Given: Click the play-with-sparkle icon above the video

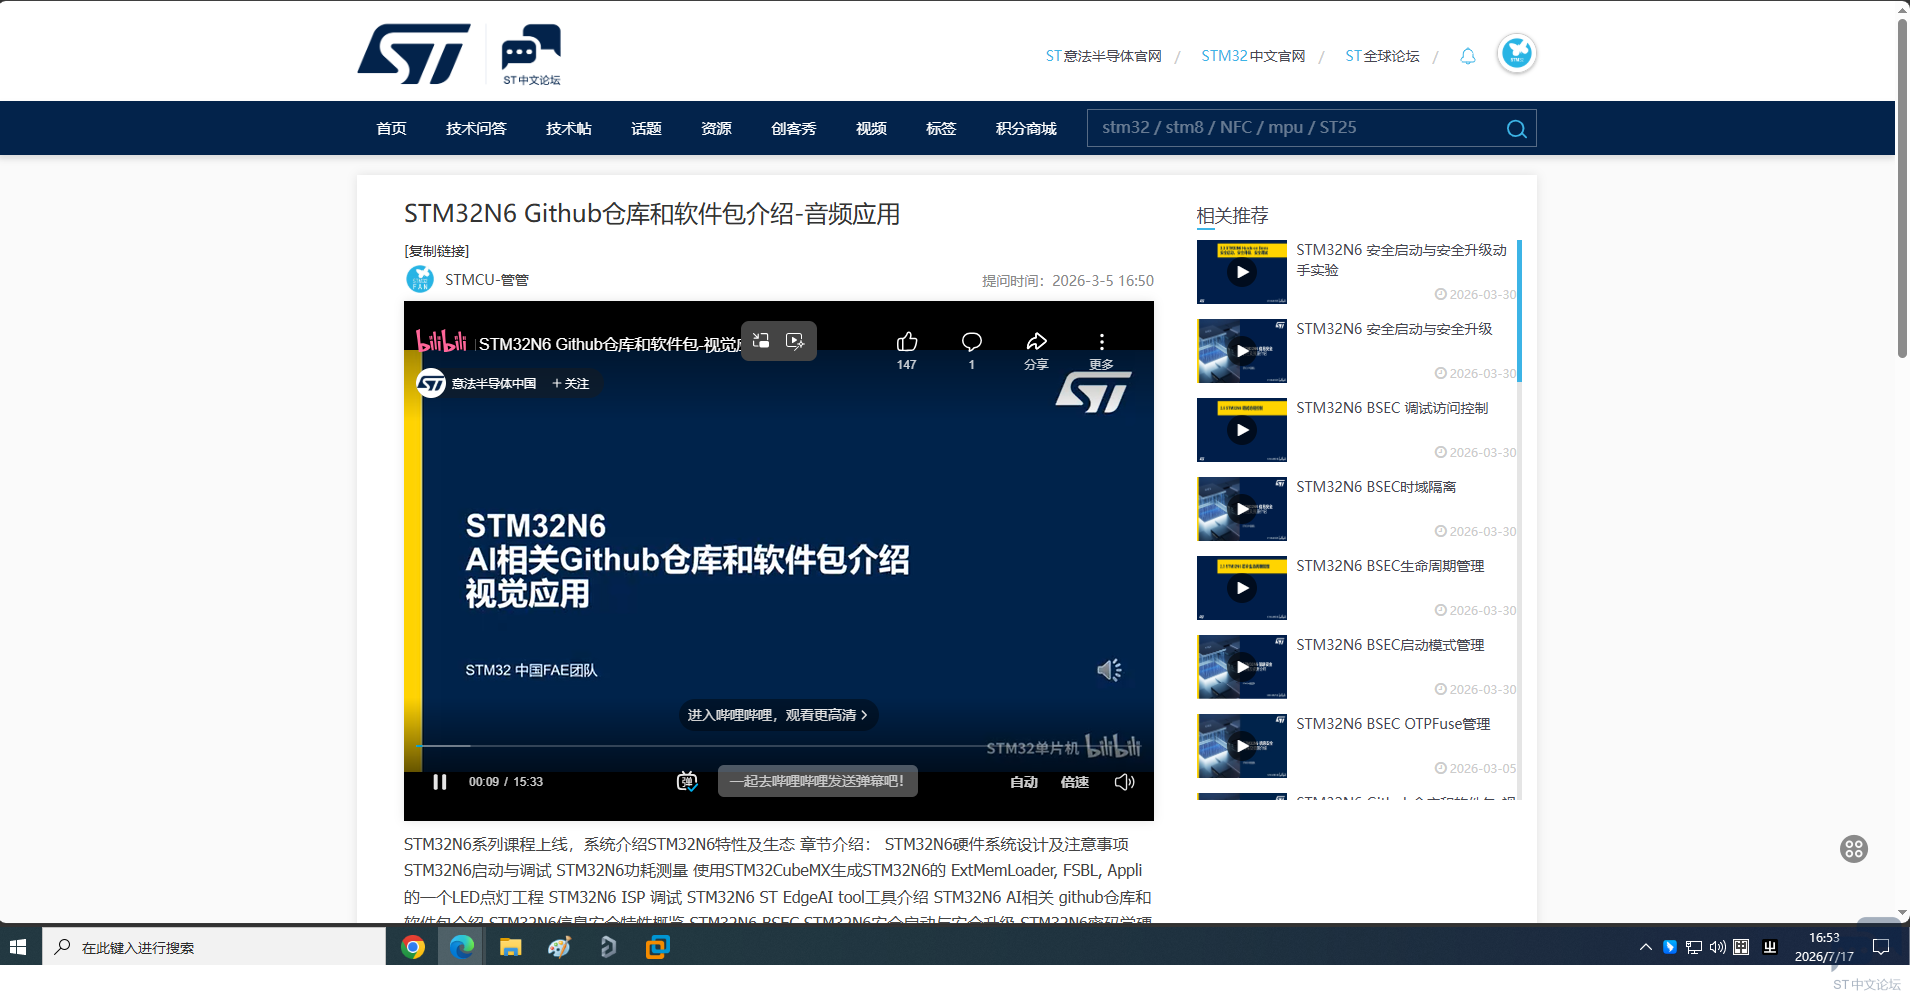Looking at the screenshot, I should [x=795, y=341].
